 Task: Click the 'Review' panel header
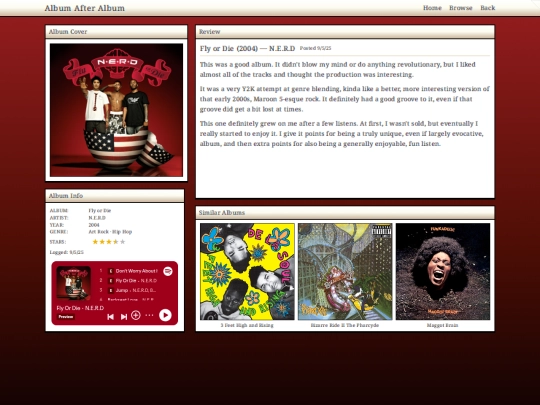[345, 32]
